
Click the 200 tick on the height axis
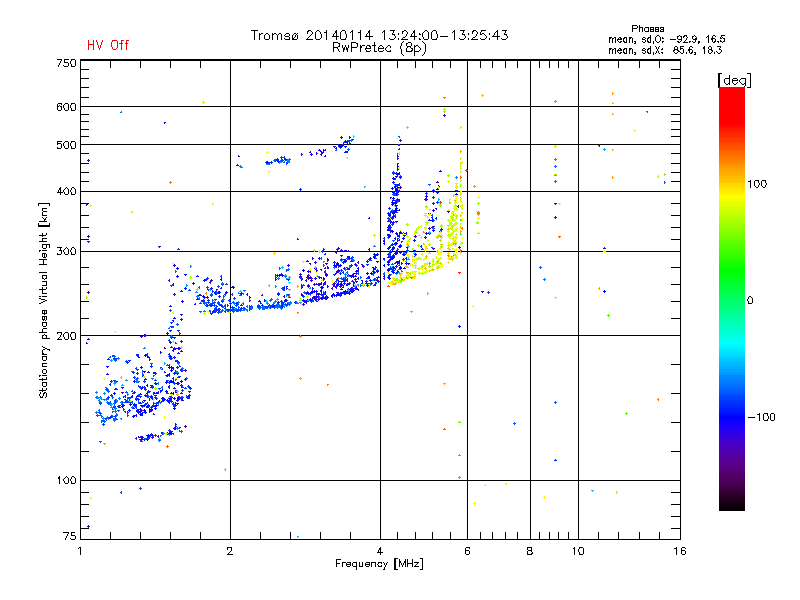(x=67, y=336)
